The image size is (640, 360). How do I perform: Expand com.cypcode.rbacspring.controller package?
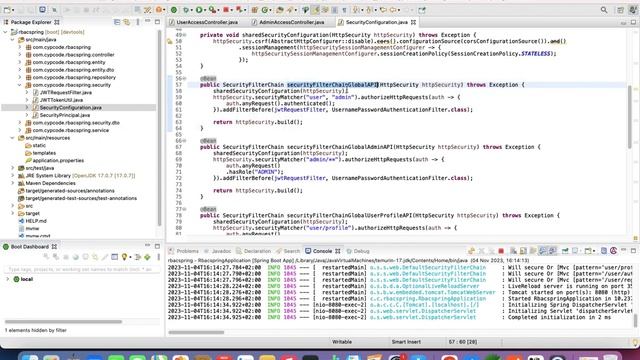click(x=20, y=55)
